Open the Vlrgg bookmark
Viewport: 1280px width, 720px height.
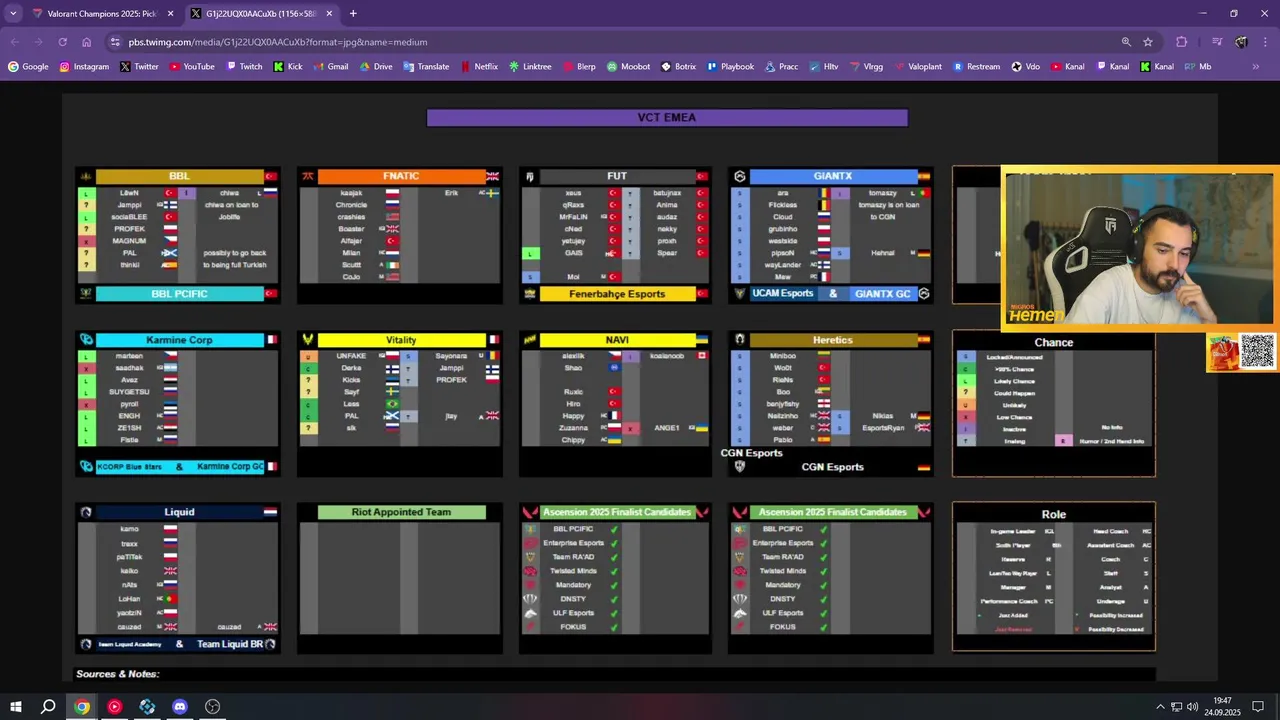[x=865, y=67]
